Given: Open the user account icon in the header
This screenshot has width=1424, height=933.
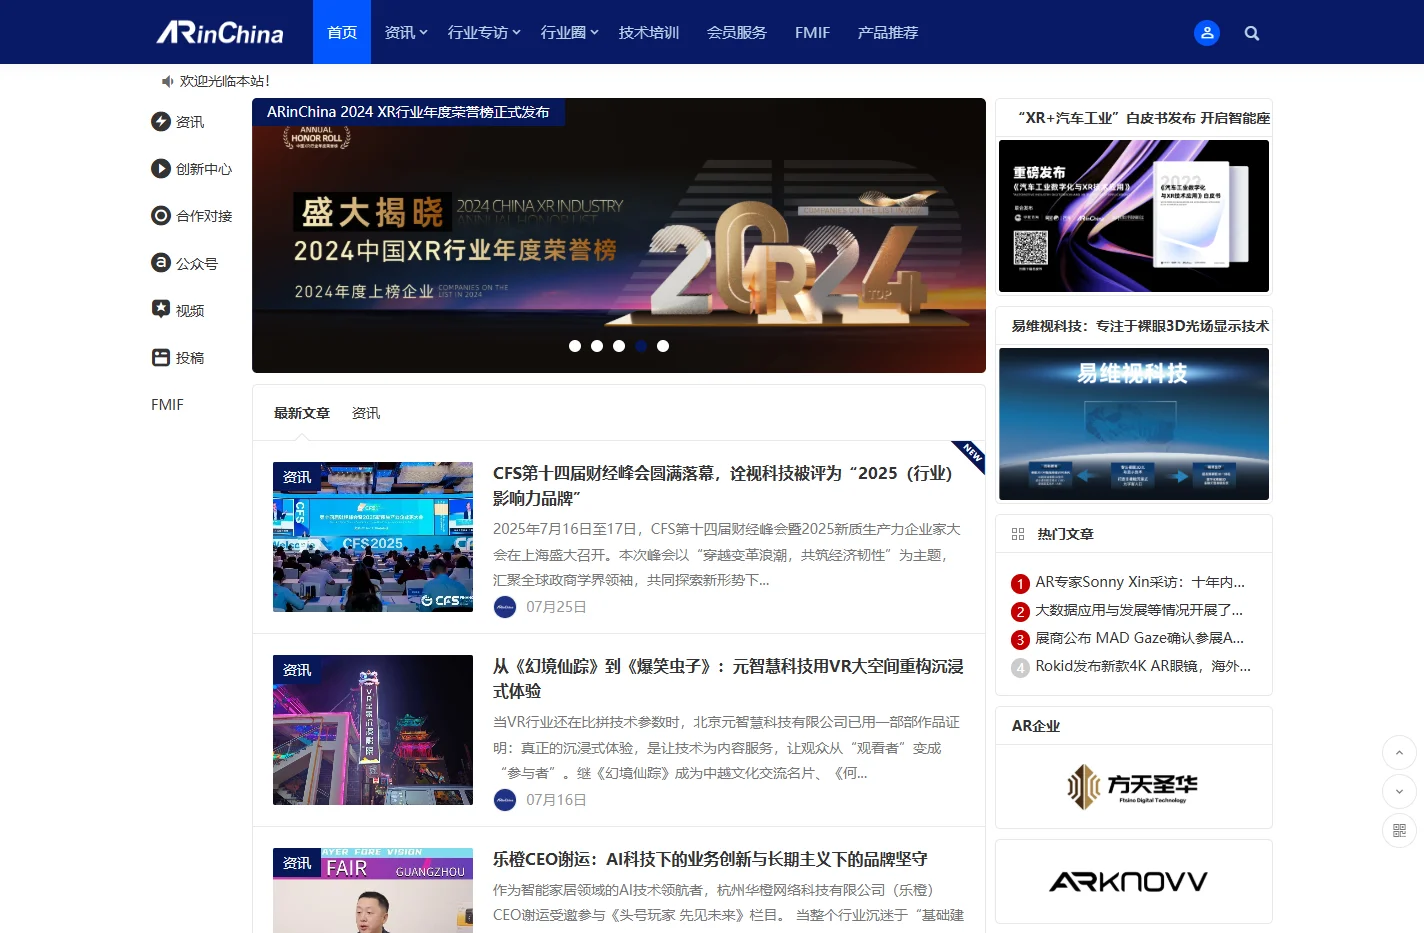Looking at the screenshot, I should click(1207, 33).
